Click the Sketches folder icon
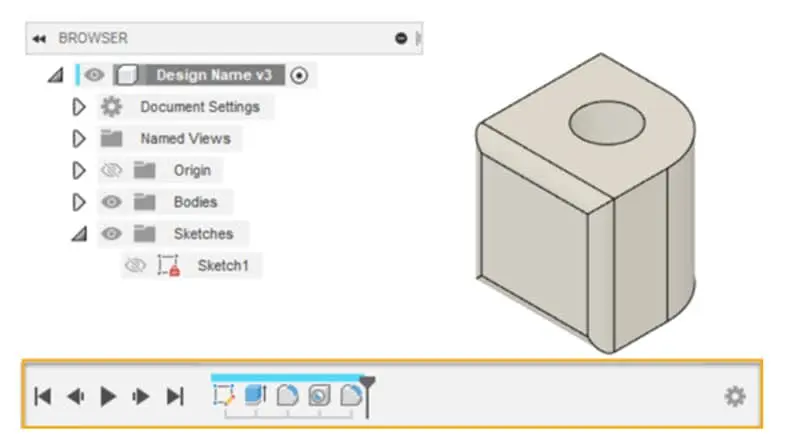 tap(145, 233)
